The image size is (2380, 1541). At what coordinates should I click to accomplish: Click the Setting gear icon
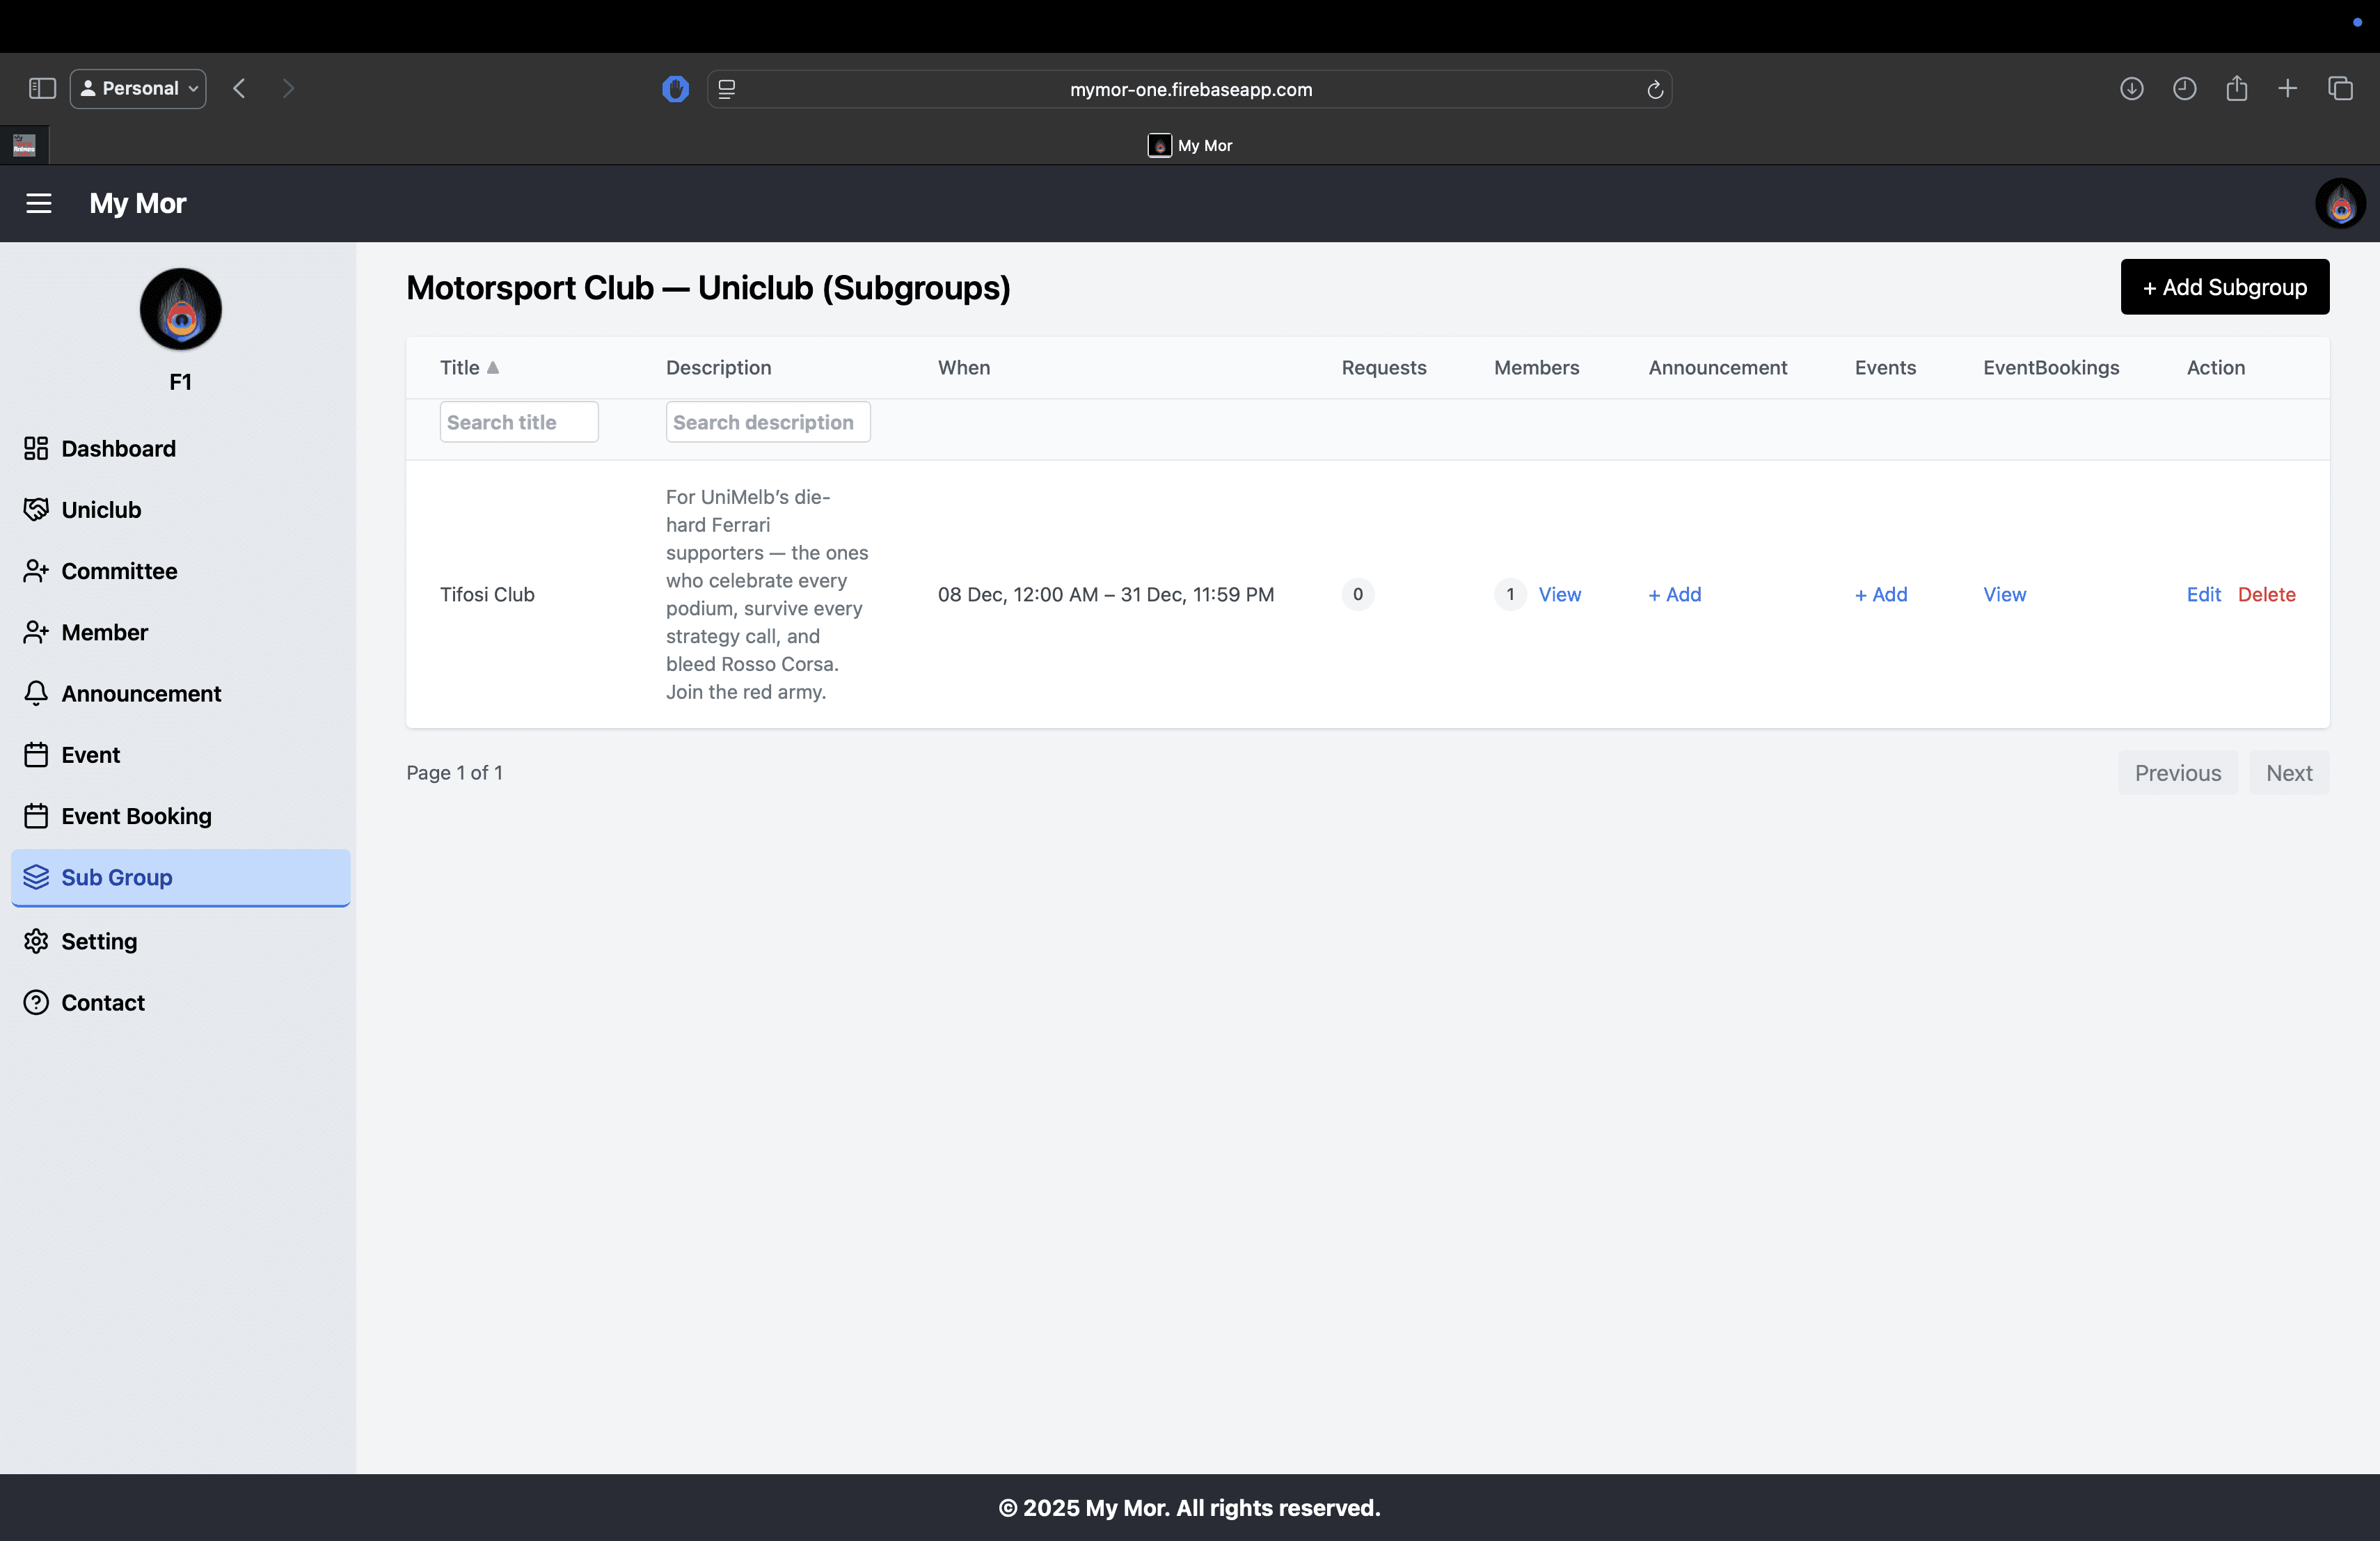(x=36, y=941)
